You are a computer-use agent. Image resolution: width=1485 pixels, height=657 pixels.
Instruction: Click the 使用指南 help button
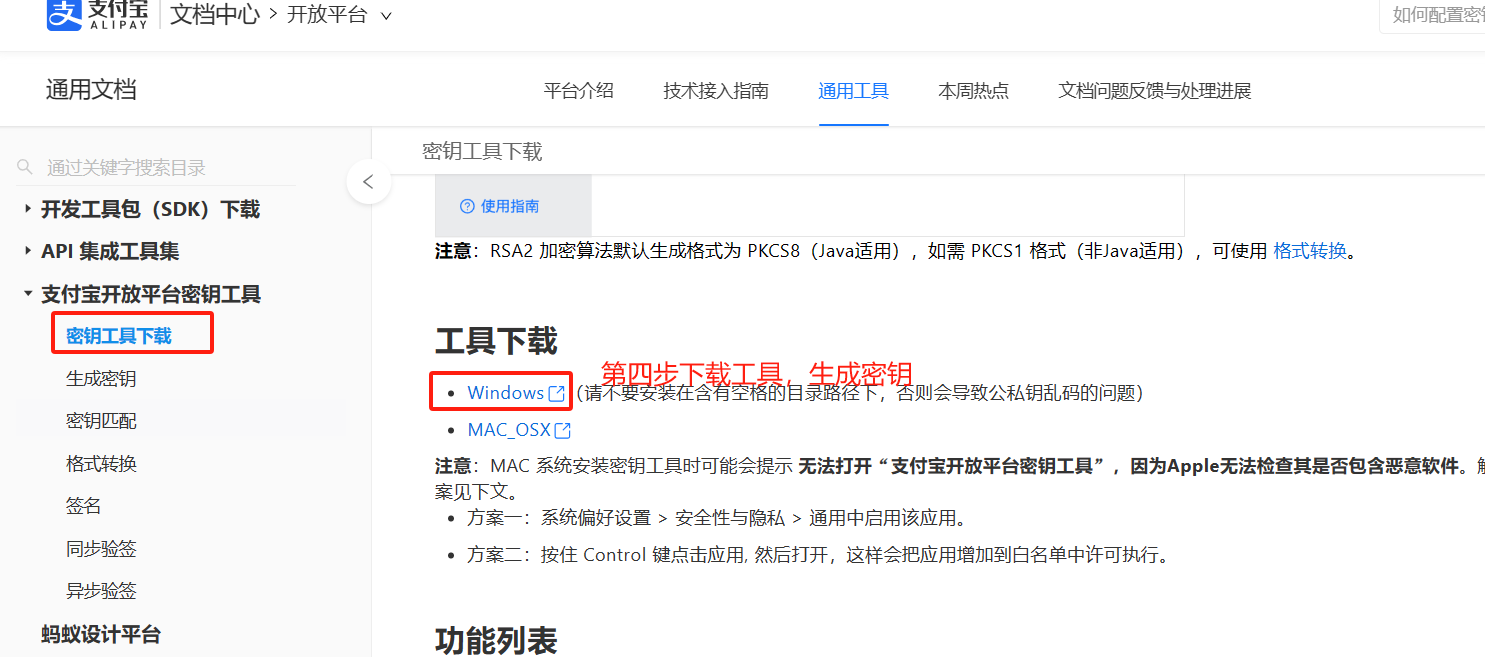500,206
